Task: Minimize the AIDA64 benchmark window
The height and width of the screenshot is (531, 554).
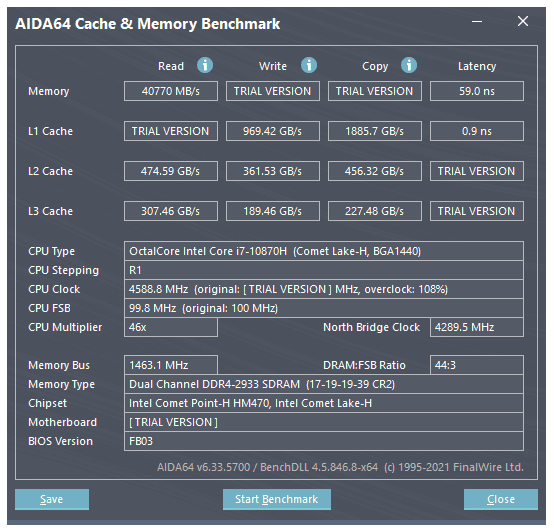Action: (477, 22)
